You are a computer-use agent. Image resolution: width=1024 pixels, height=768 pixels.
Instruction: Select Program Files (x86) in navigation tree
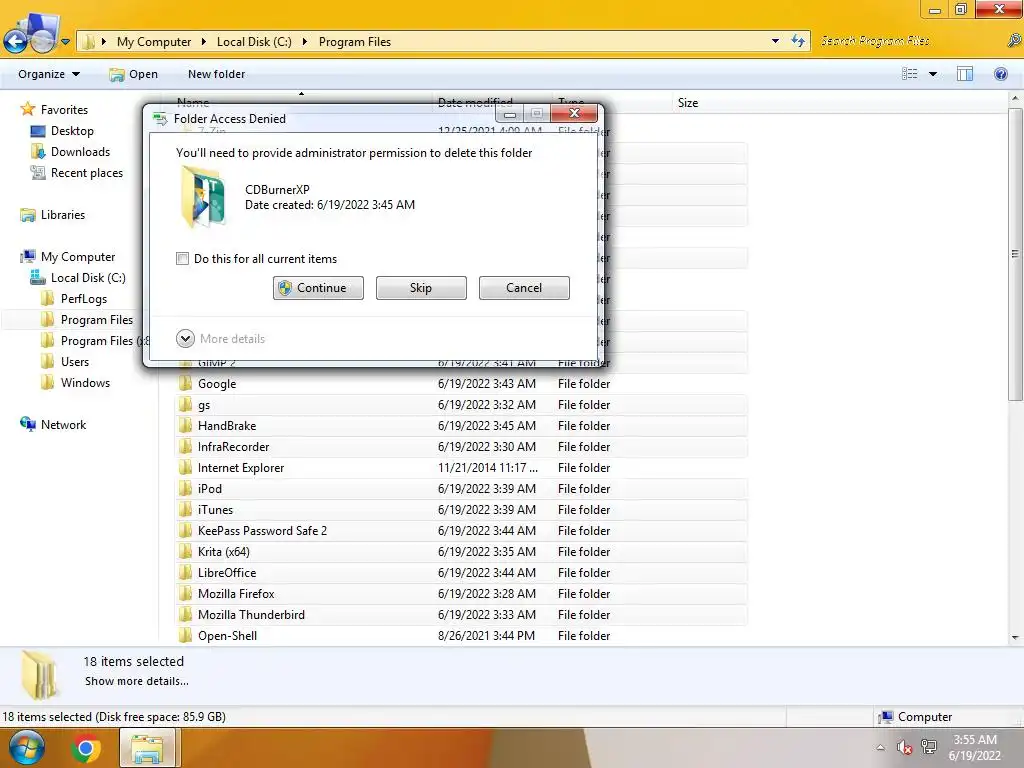tap(105, 340)
